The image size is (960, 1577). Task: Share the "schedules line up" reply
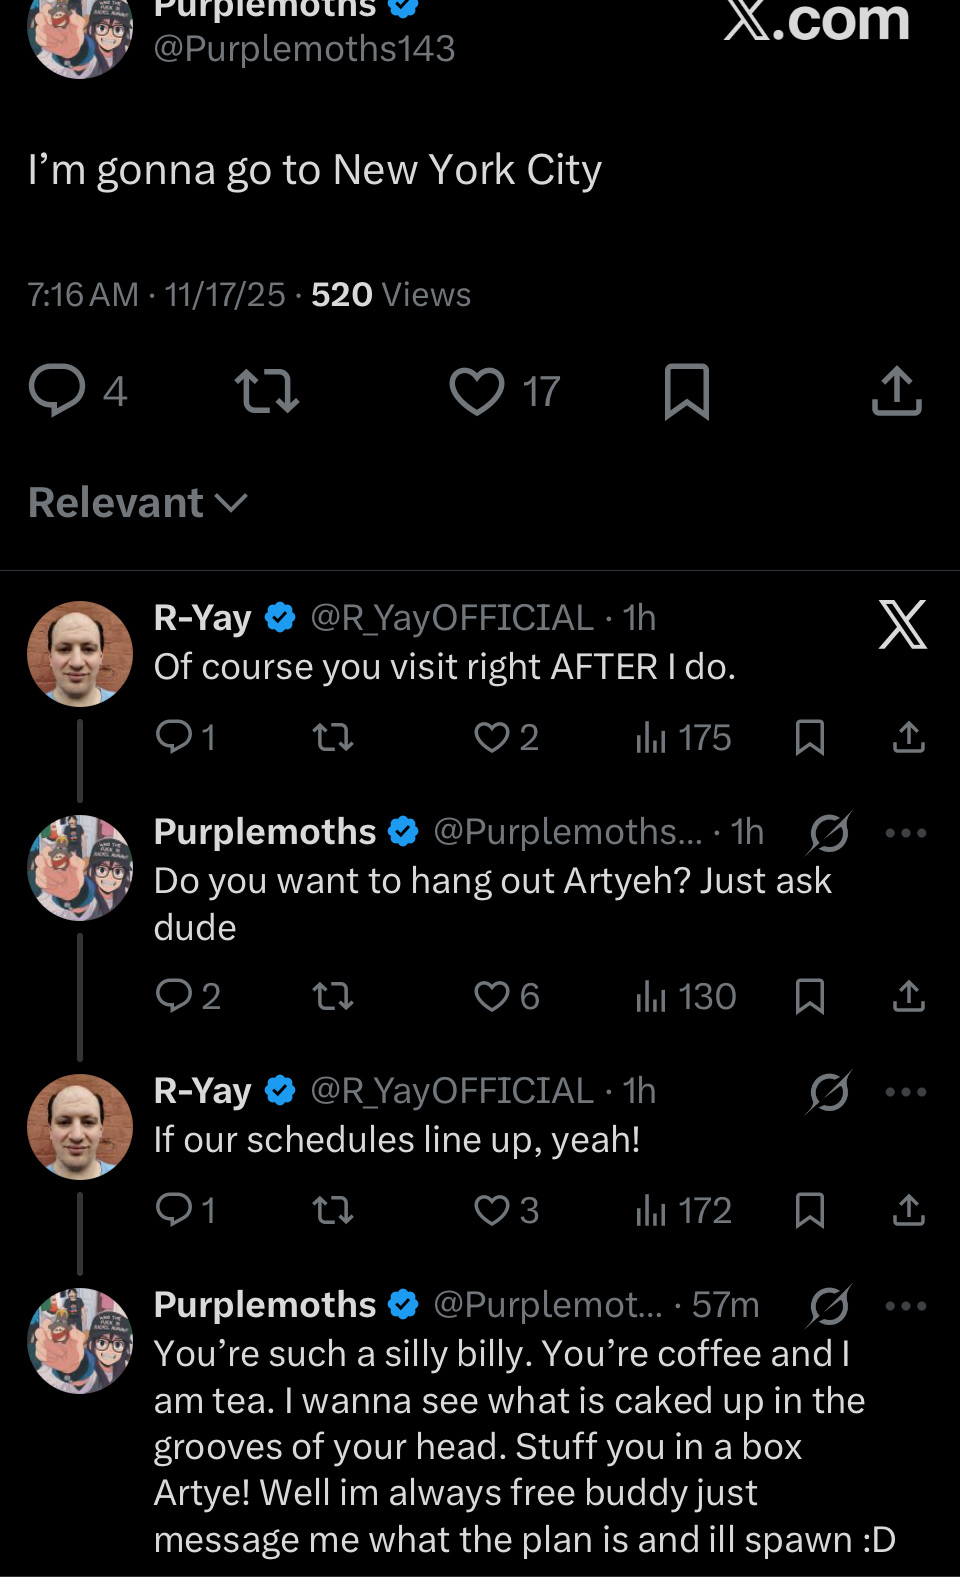pos(908,1211)
